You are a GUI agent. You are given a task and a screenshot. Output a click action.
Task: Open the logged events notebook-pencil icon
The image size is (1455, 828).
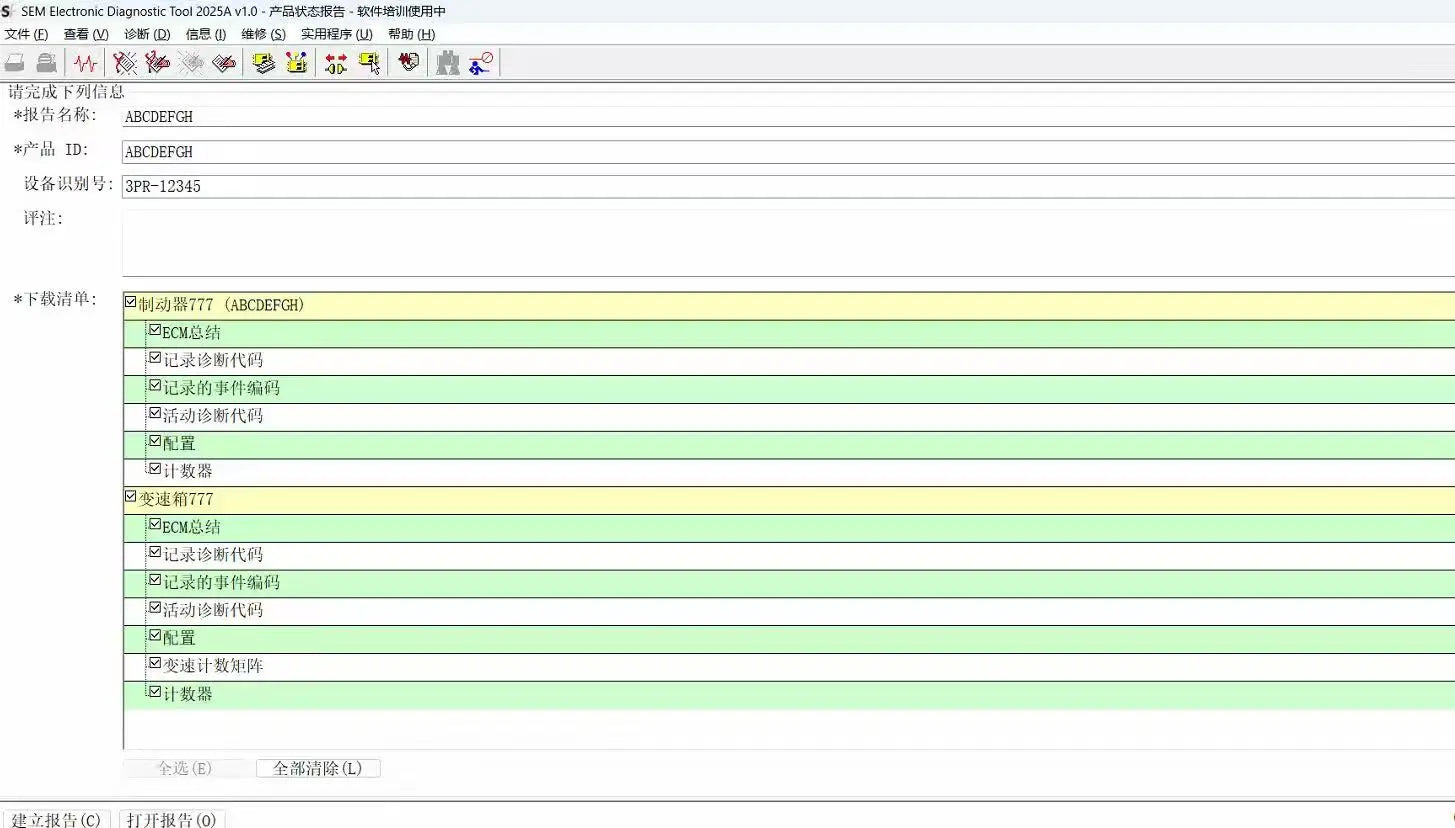coord(224,63)
